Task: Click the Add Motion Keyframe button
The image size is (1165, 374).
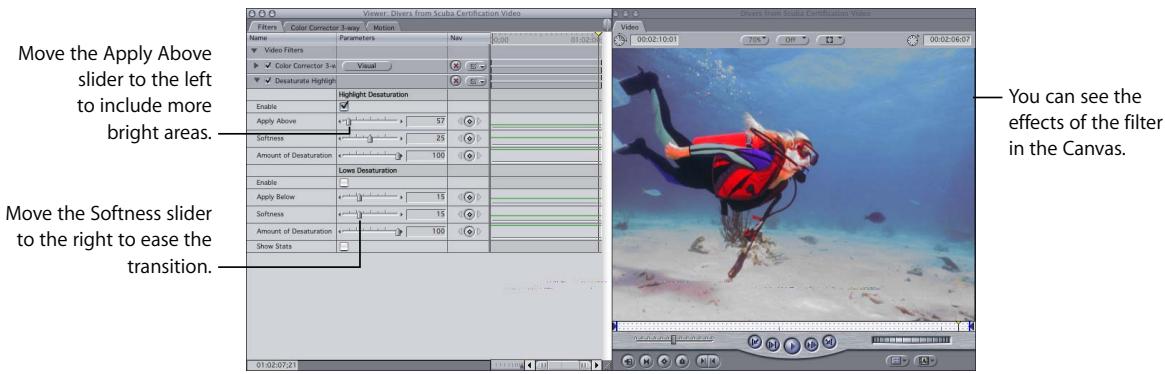Action: point(663,361)
